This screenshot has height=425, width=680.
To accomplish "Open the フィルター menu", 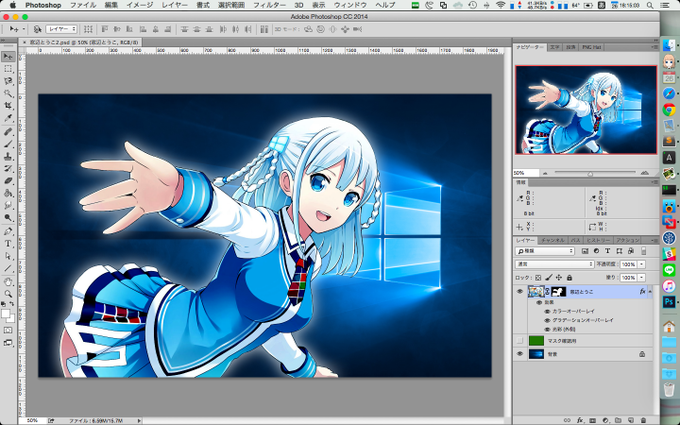I will tap(269, 5).
